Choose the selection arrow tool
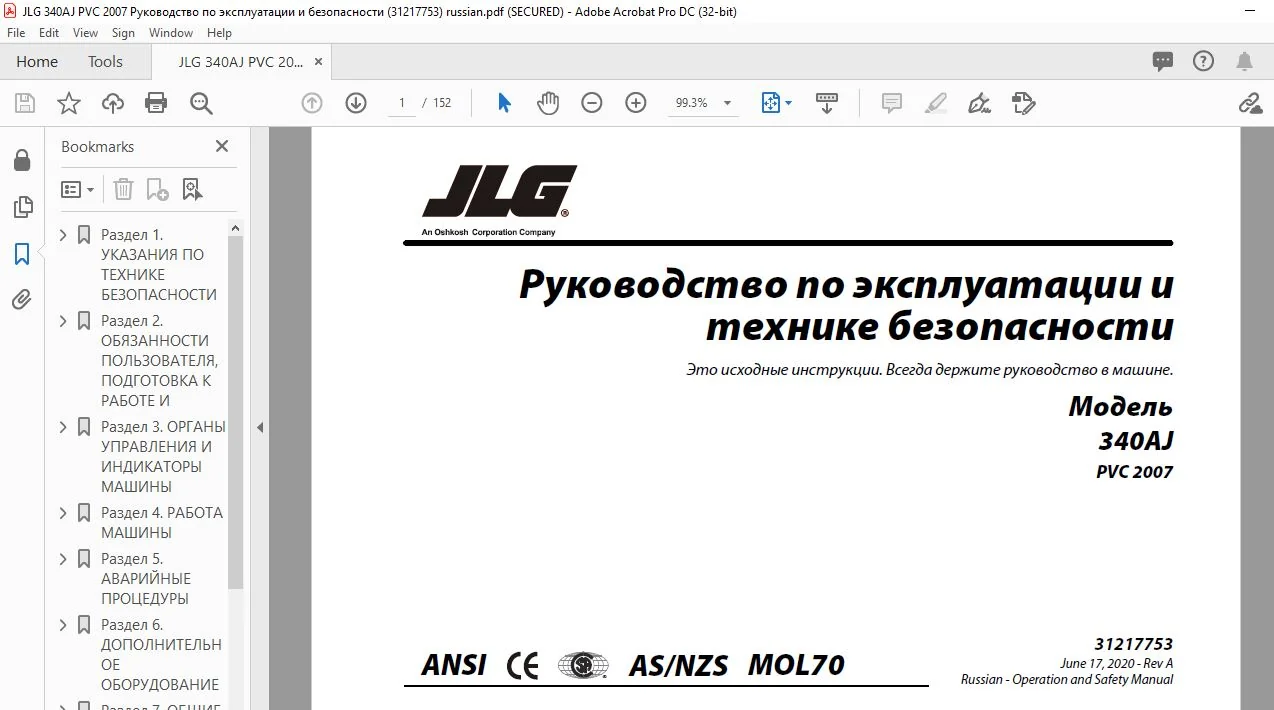 504,103
